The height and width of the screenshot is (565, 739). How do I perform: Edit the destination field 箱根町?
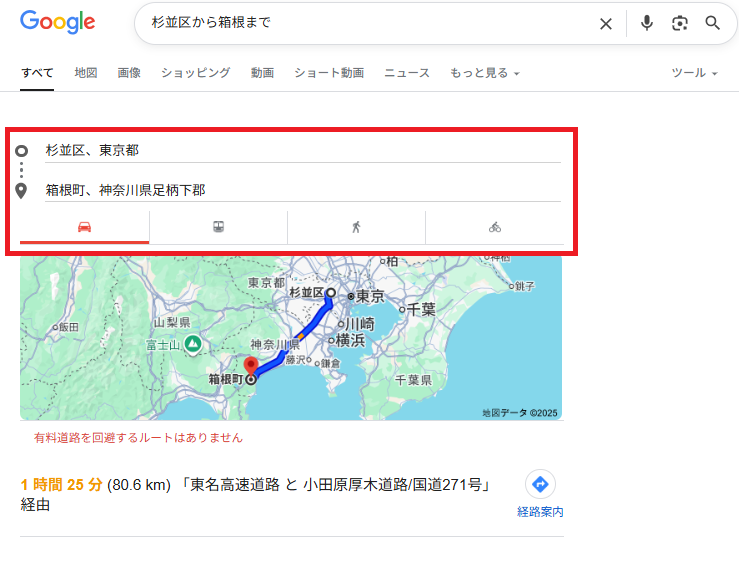click(300, 190)
